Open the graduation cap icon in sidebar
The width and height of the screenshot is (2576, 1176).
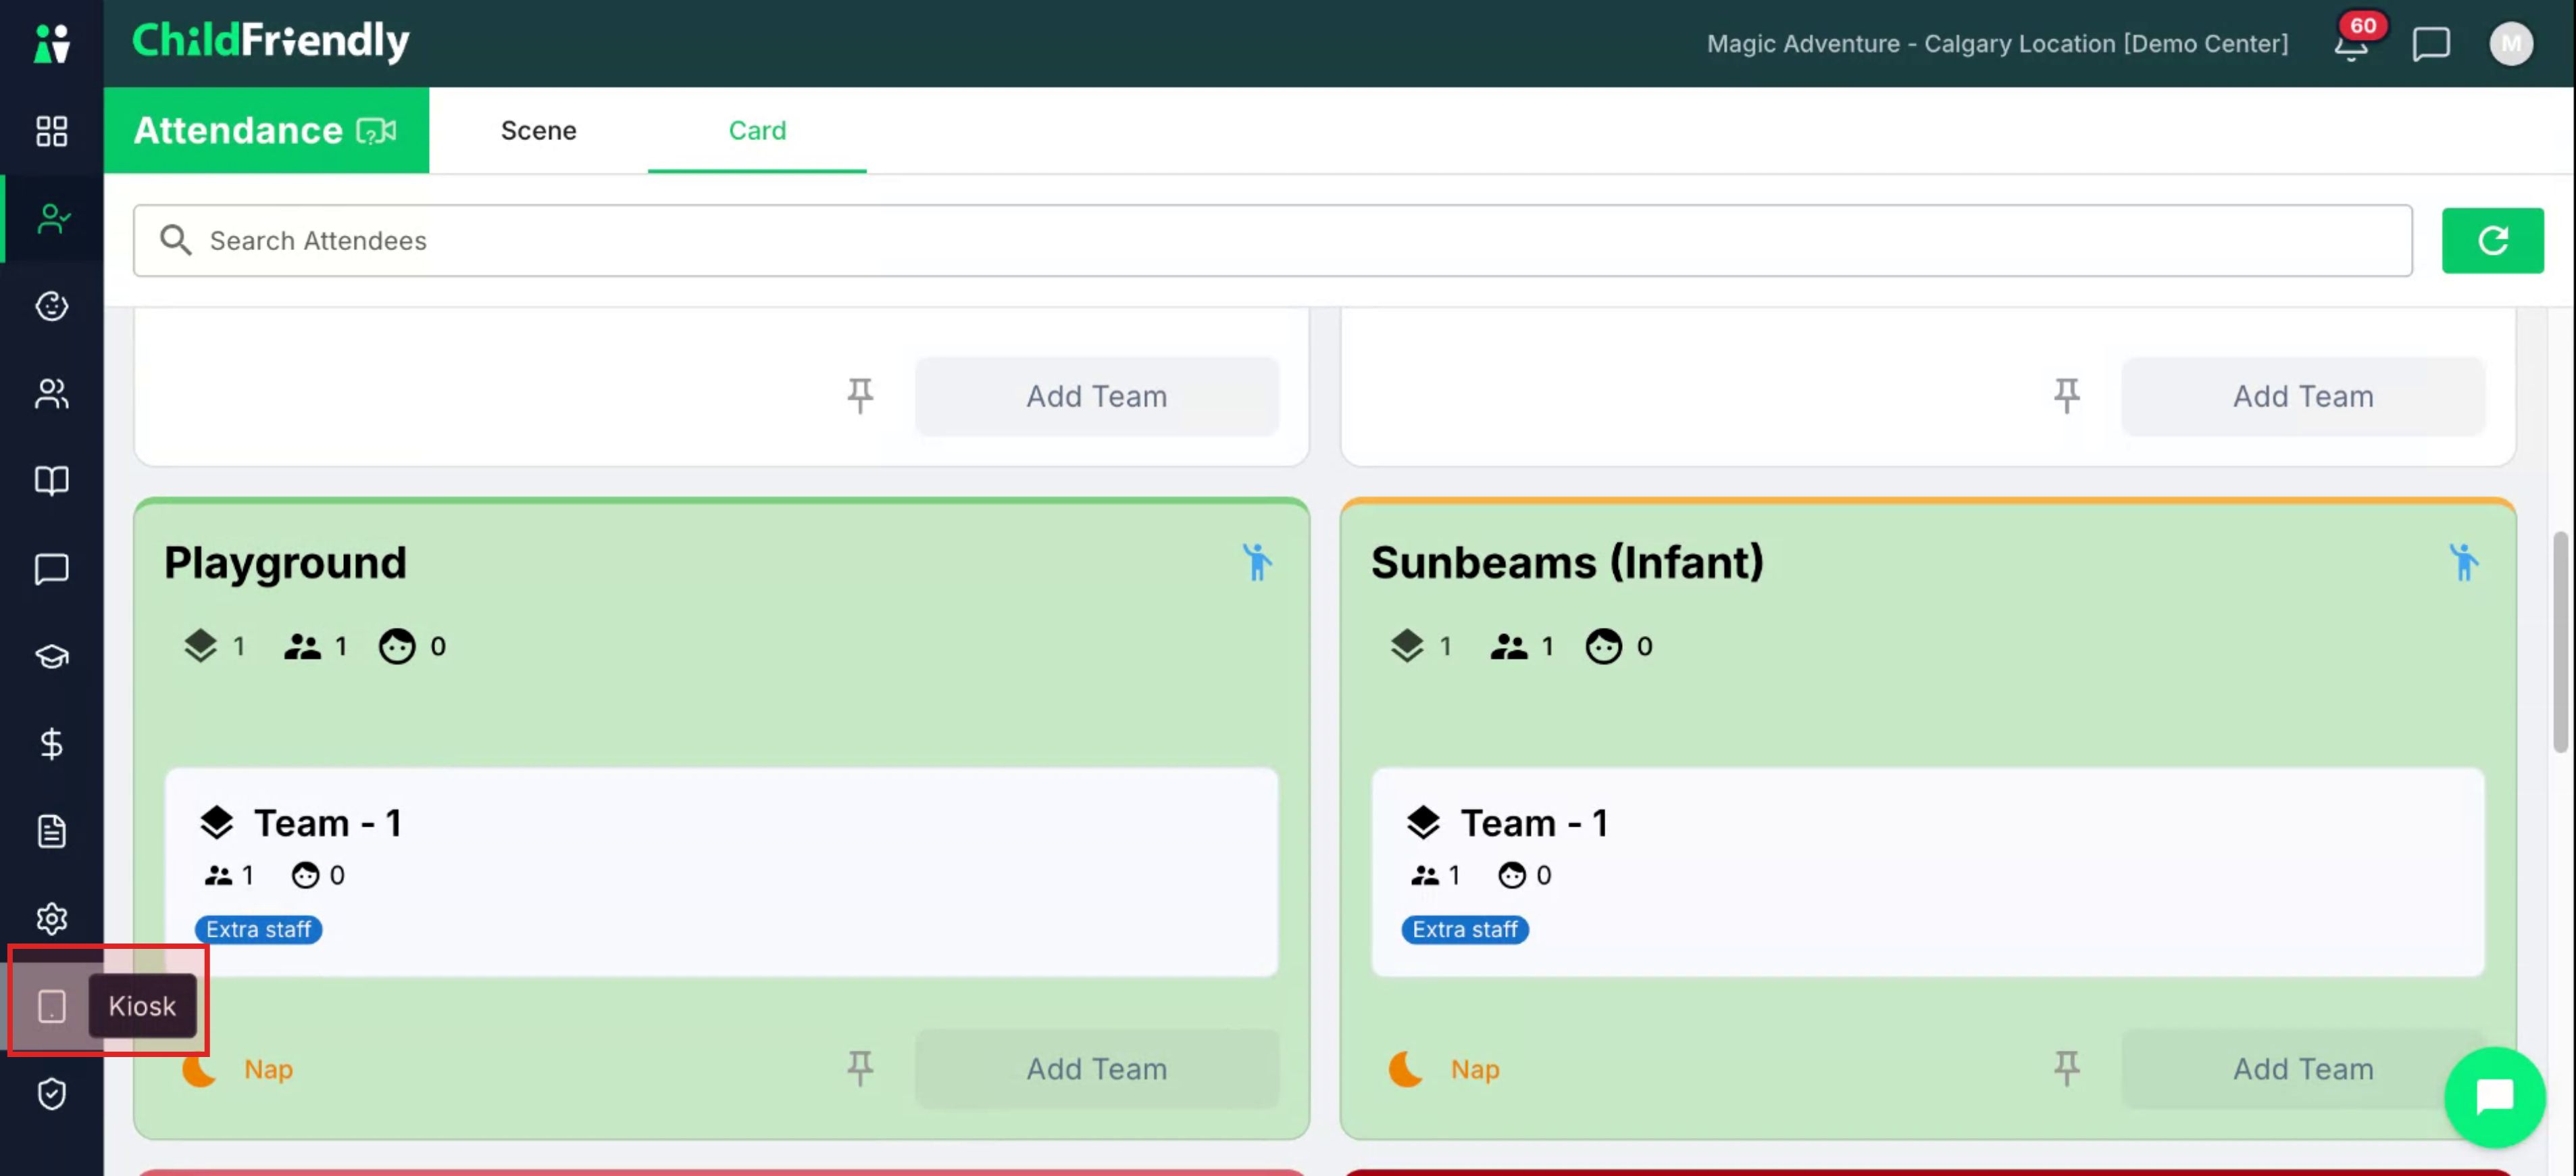tap(51, 656)
